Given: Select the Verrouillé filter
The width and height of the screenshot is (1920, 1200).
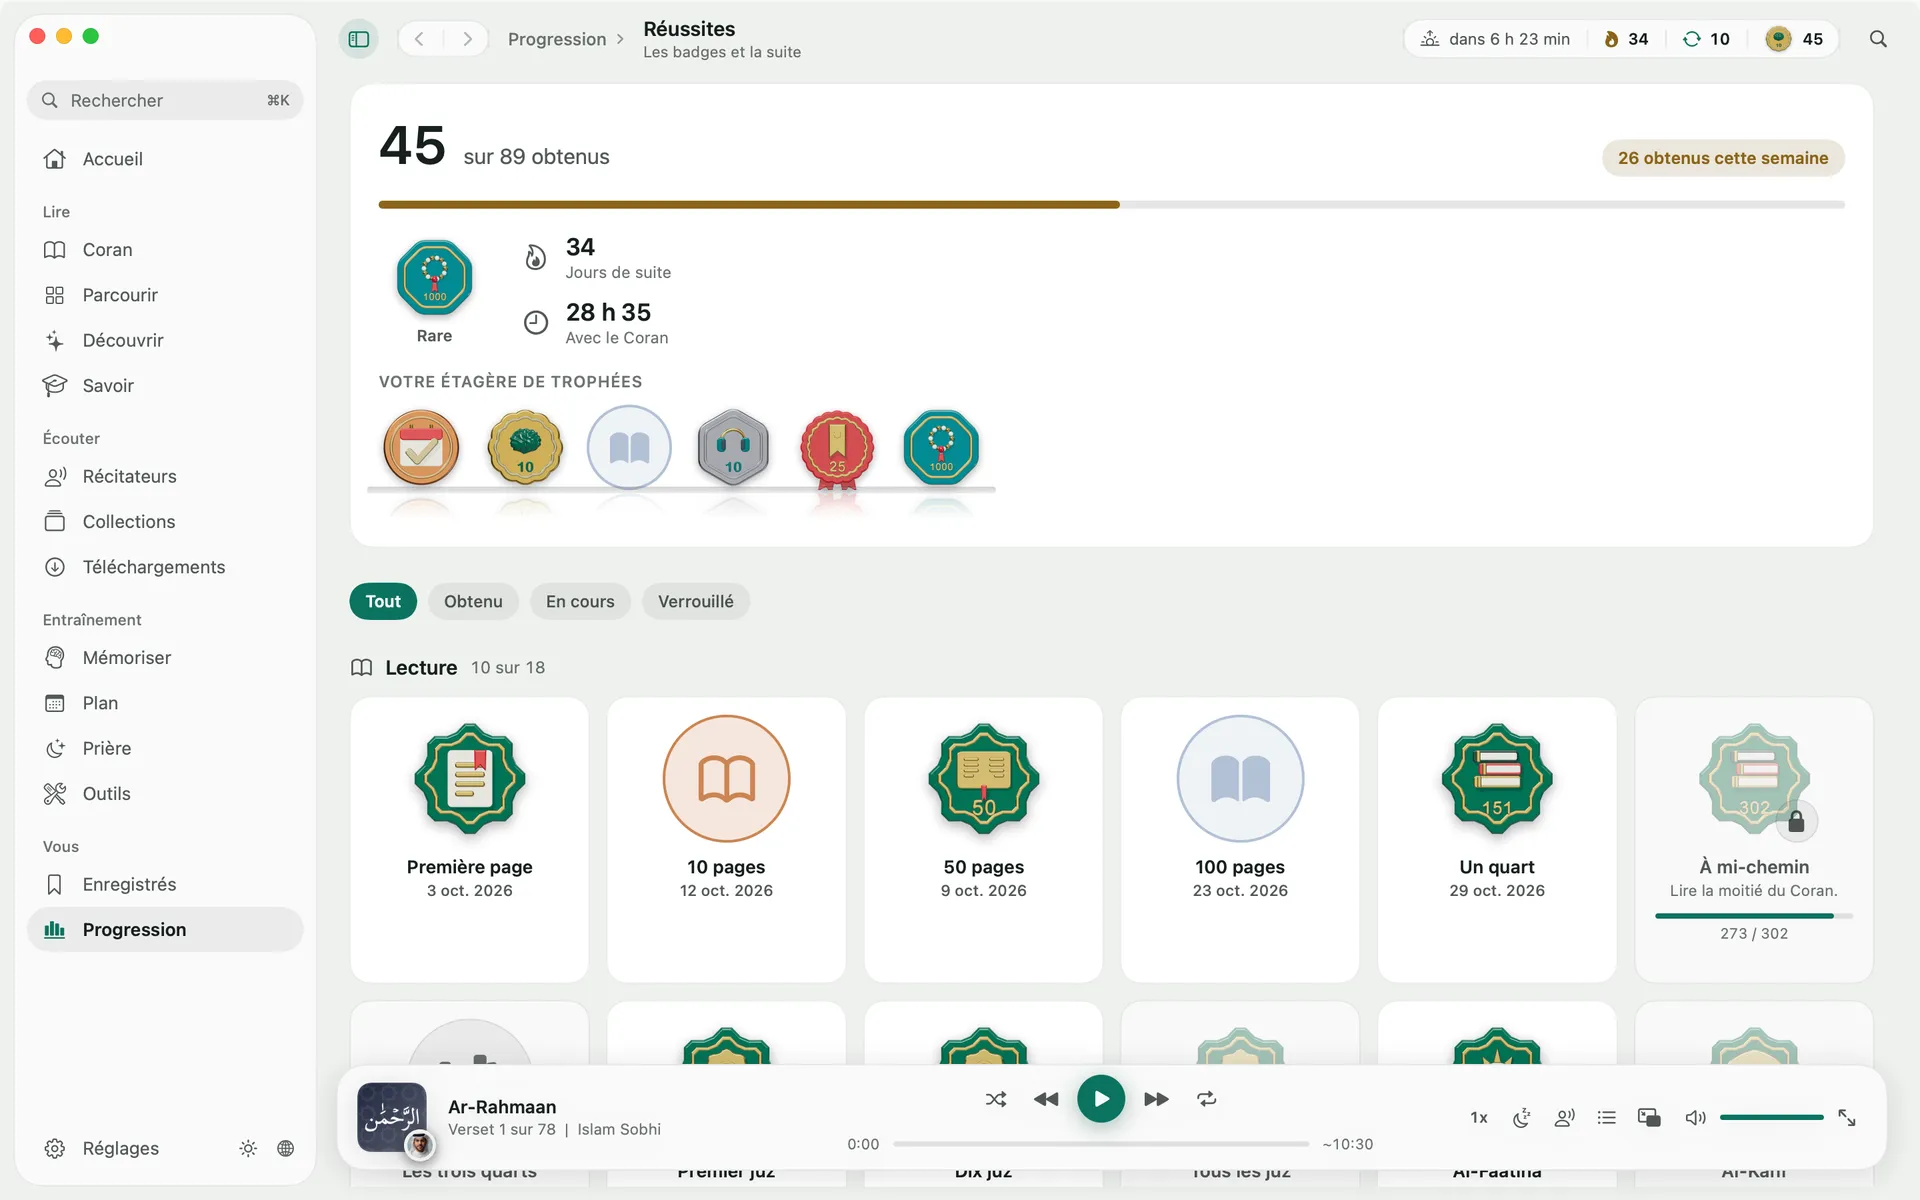Looking at the screenshot, I should point(696,601).
